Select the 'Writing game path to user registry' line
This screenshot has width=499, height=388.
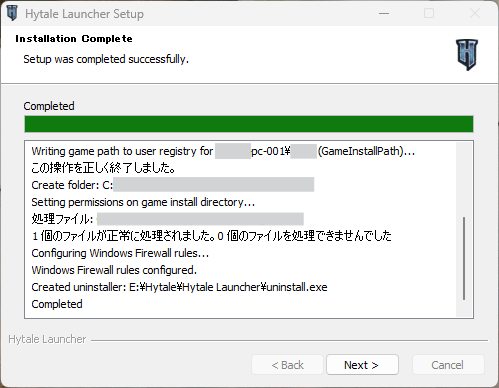click(223, 151)
